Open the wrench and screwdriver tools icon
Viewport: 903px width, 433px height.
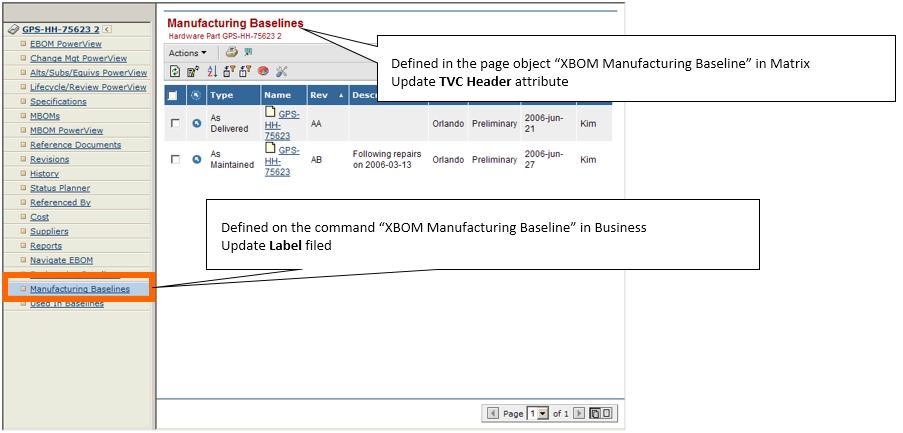281,71
